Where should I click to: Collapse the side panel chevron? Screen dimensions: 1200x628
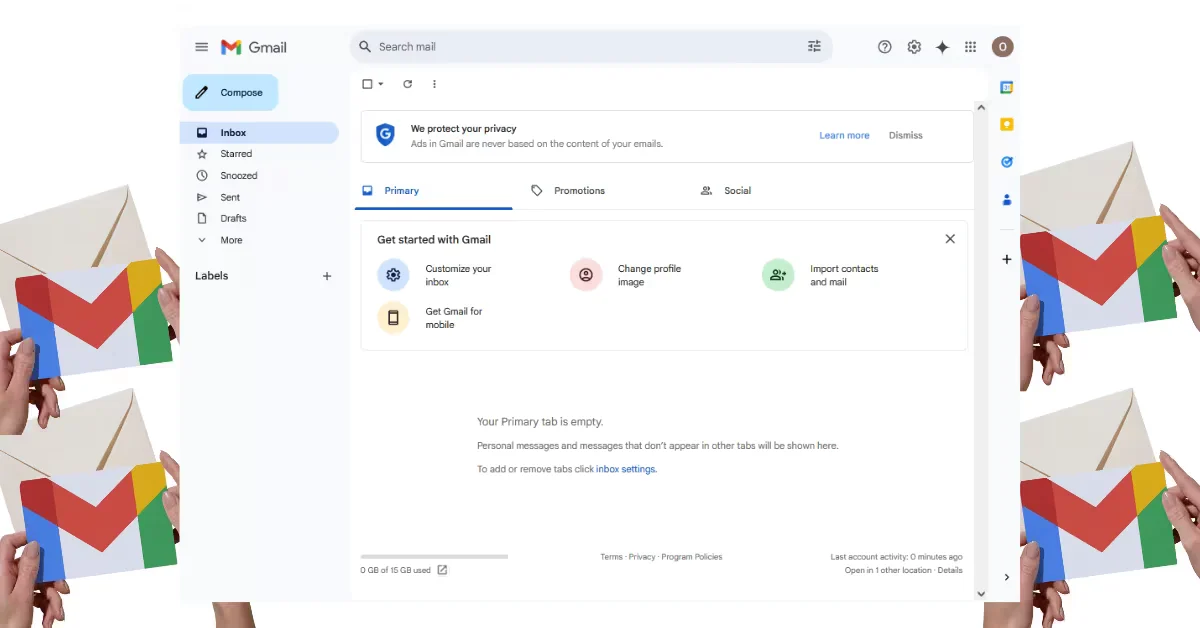point(1006,577)
